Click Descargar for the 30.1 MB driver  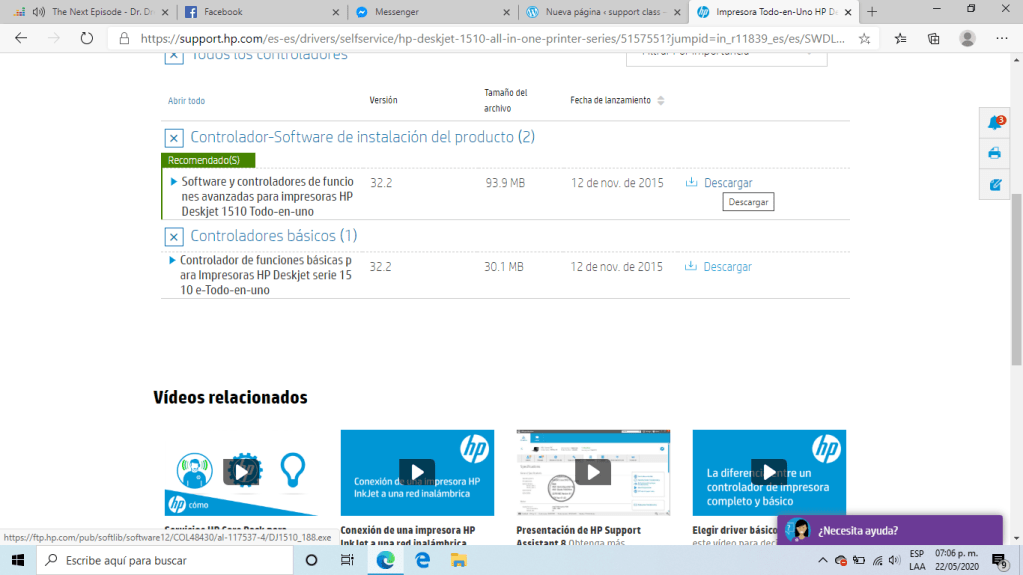[x=727, y=266]
